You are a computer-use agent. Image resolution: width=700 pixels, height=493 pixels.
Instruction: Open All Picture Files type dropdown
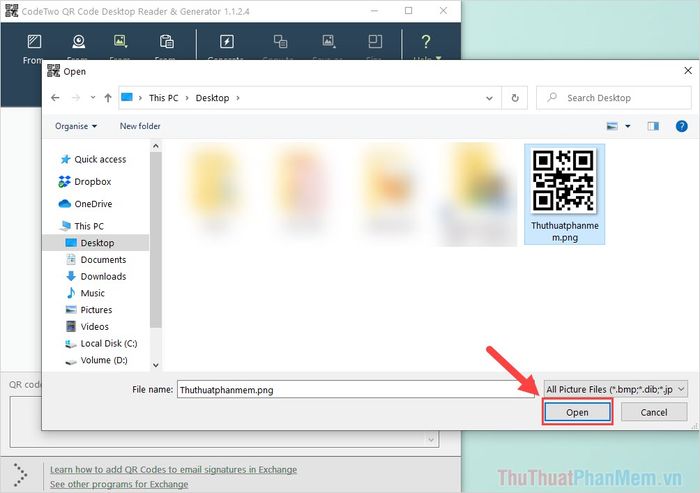[616, 389]
